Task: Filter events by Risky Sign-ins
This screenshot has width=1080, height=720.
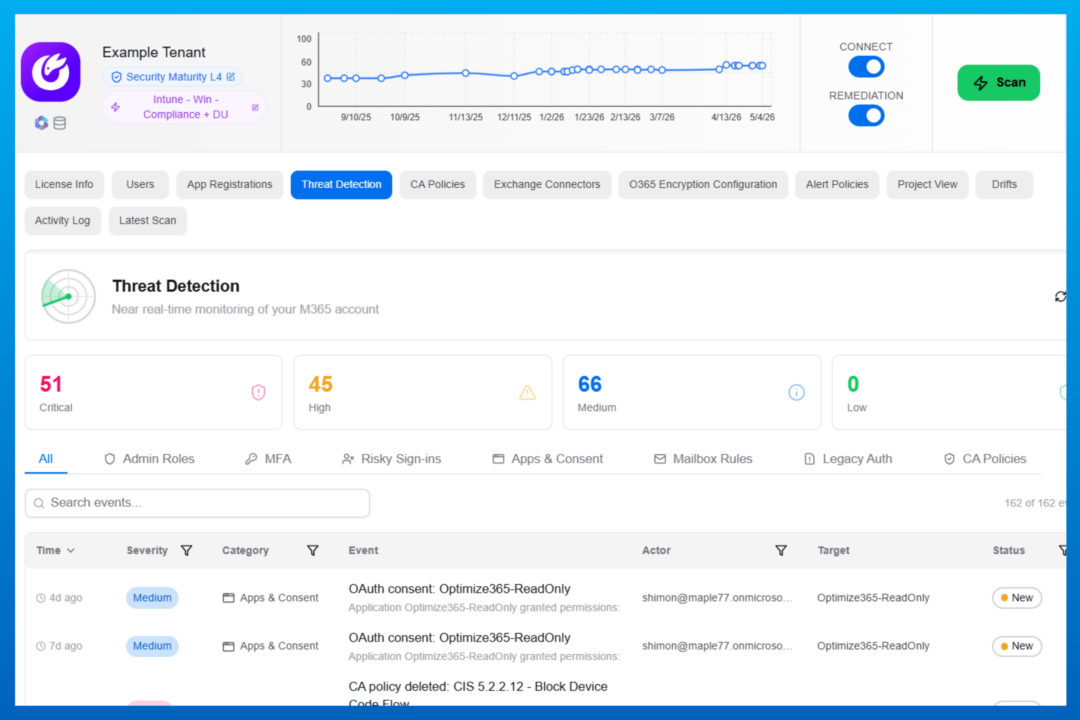Action: tap(391, 459)
